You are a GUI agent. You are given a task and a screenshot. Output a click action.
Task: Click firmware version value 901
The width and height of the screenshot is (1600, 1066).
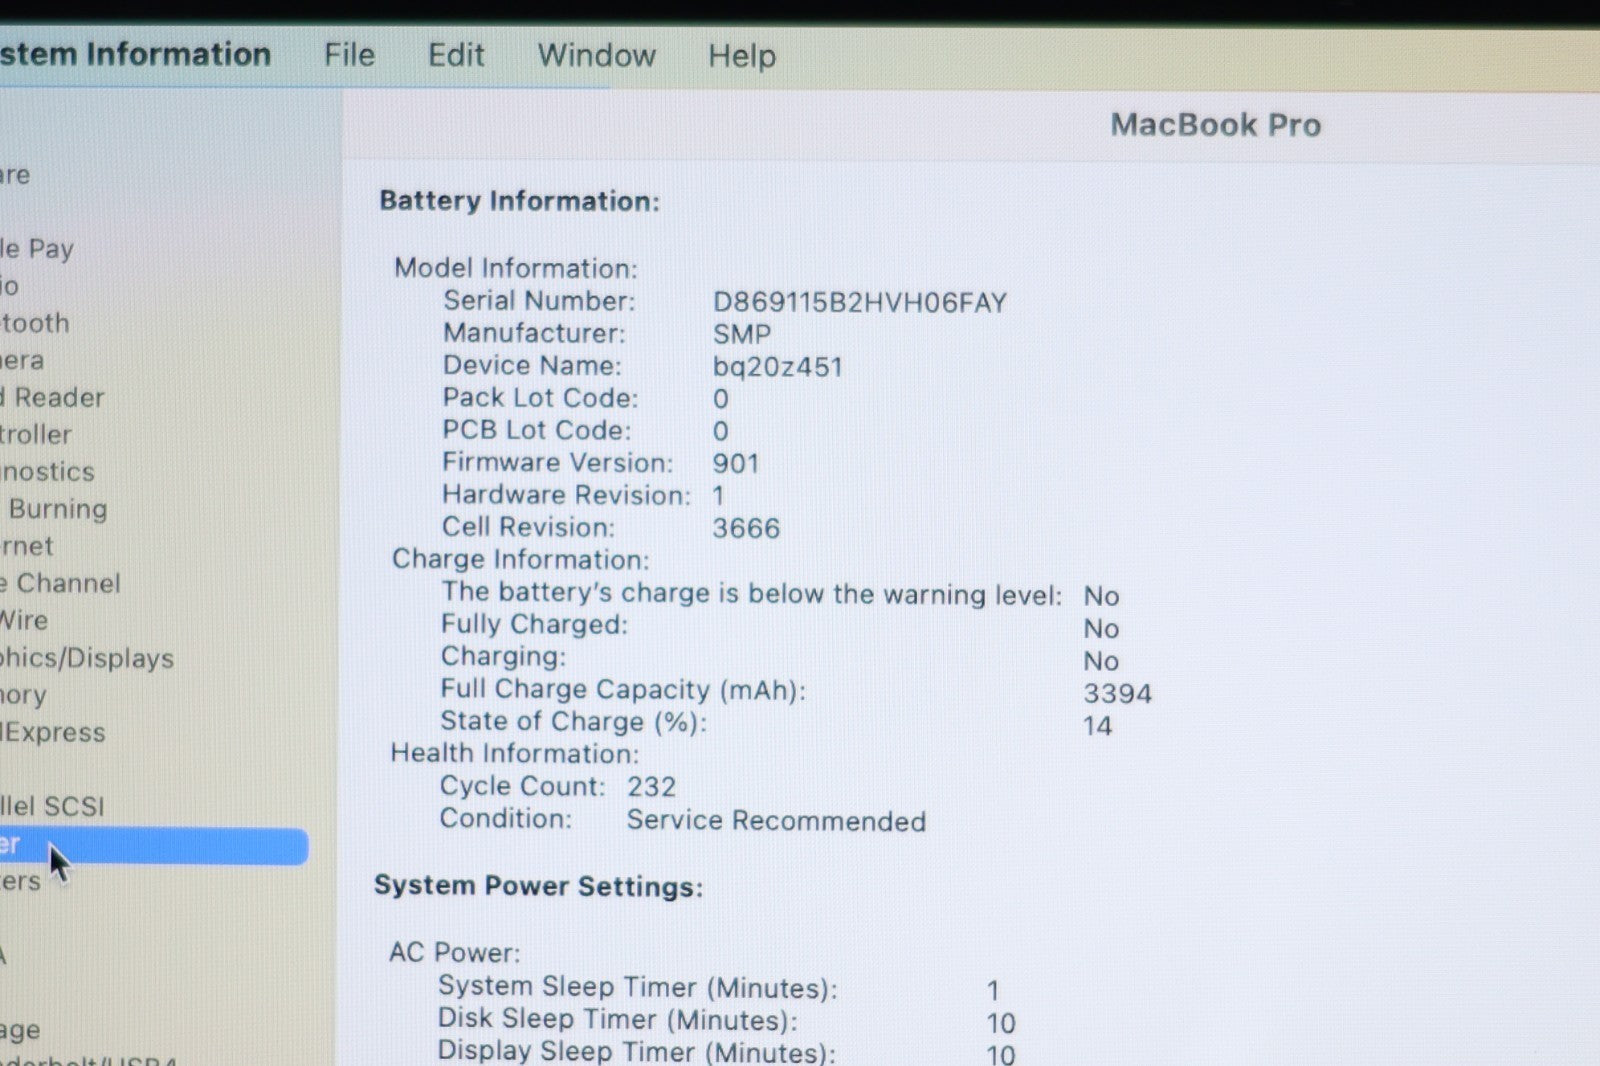pyautogui.click(x=736, y=463)
